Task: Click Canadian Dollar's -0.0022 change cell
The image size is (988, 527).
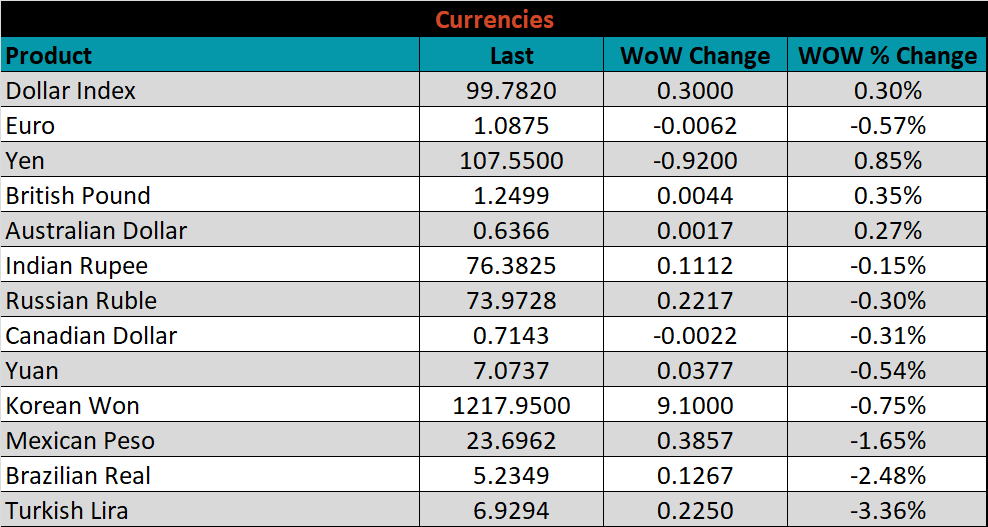Action: tap(695, 336)
